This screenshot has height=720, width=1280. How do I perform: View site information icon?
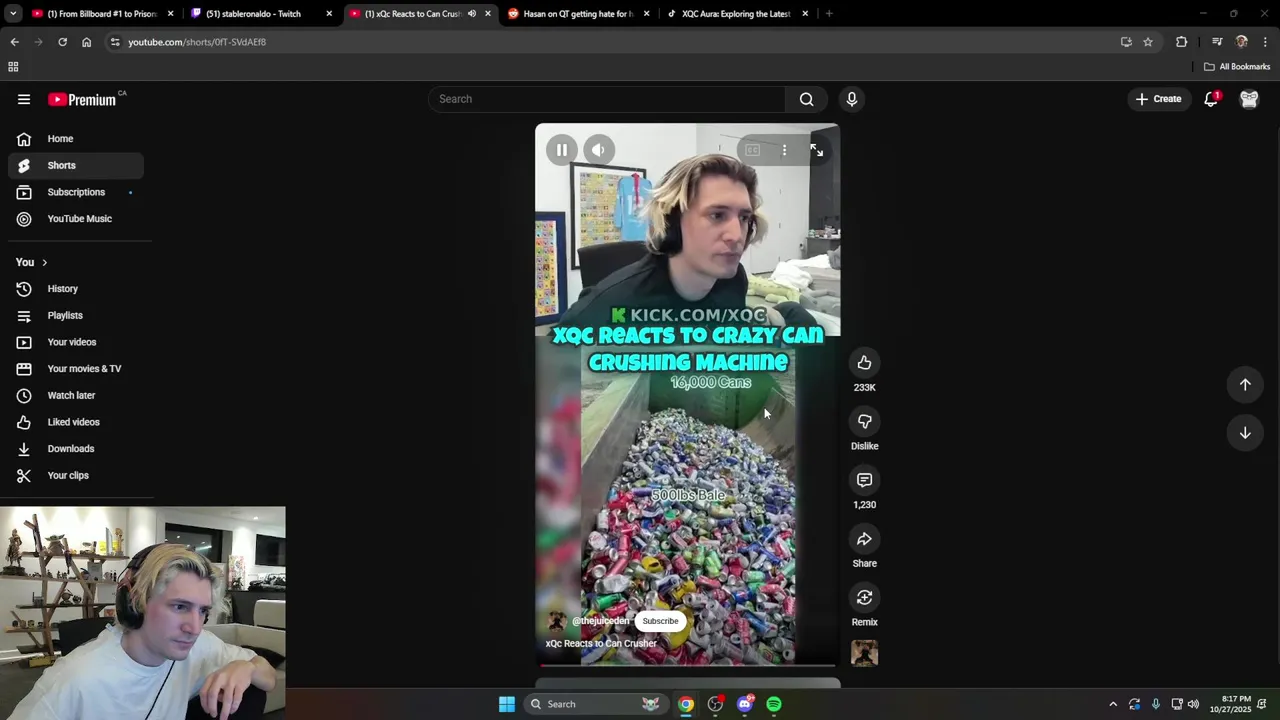[115, 42]
